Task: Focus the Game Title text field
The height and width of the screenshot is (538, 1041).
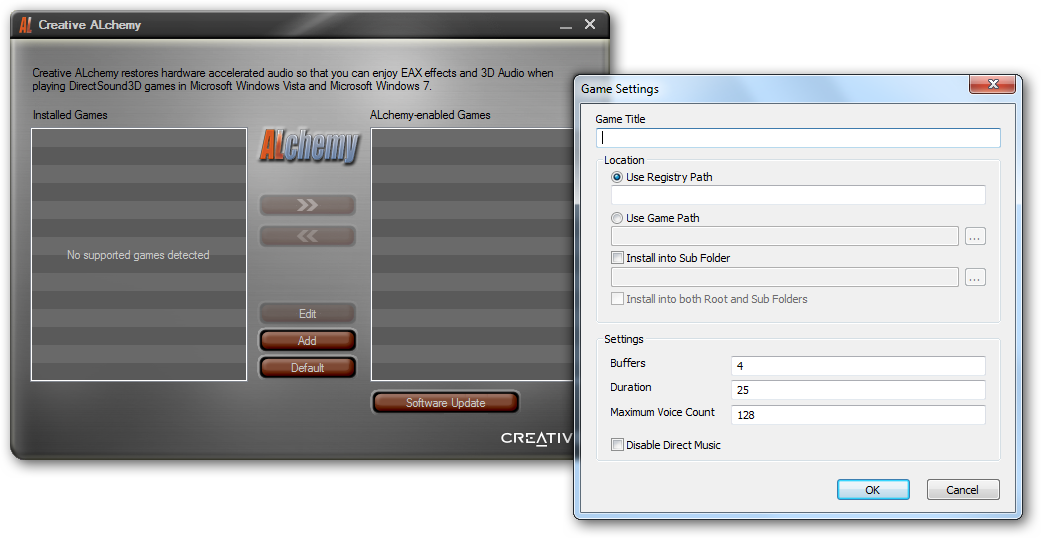Action: click(798, 137)
